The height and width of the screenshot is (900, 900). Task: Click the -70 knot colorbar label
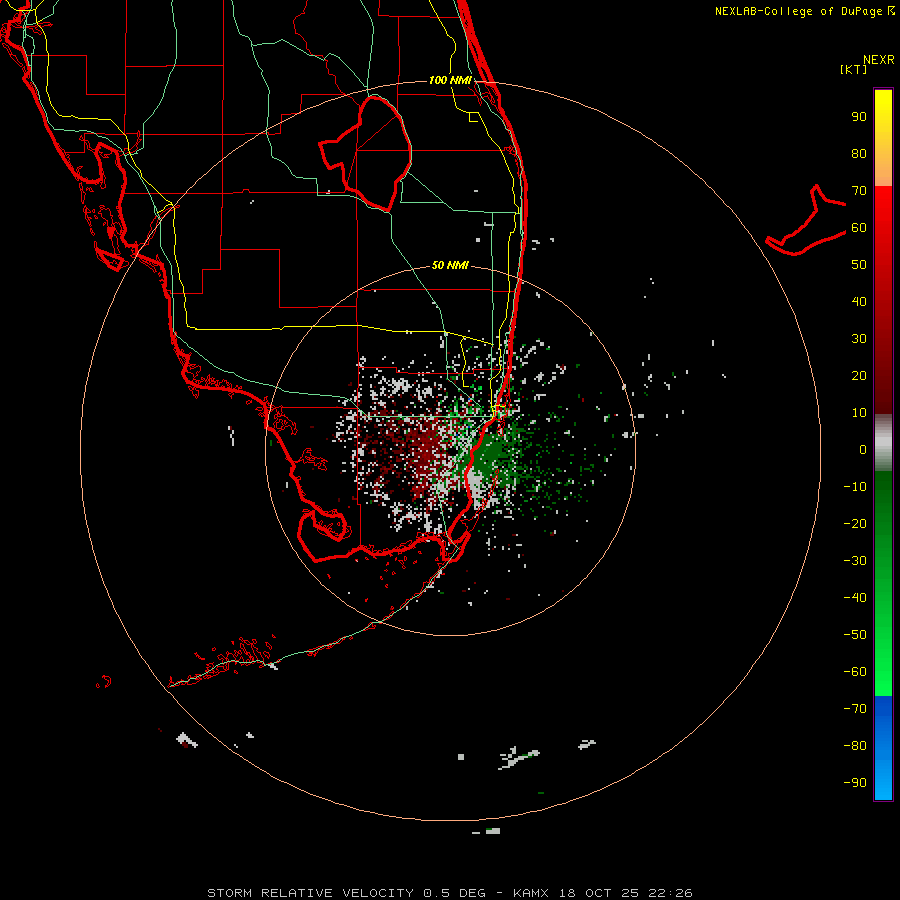(855, 709)
